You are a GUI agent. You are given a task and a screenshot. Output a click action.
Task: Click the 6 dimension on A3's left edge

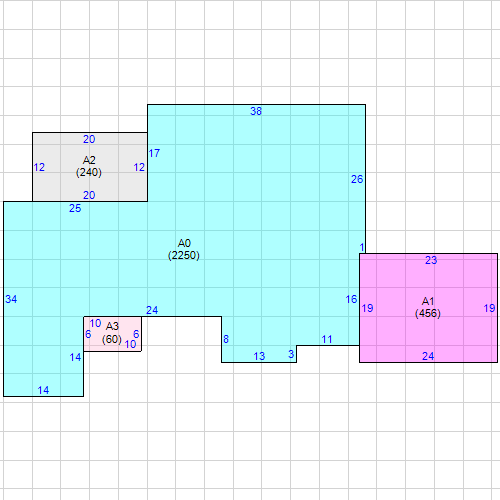point(88,334)
